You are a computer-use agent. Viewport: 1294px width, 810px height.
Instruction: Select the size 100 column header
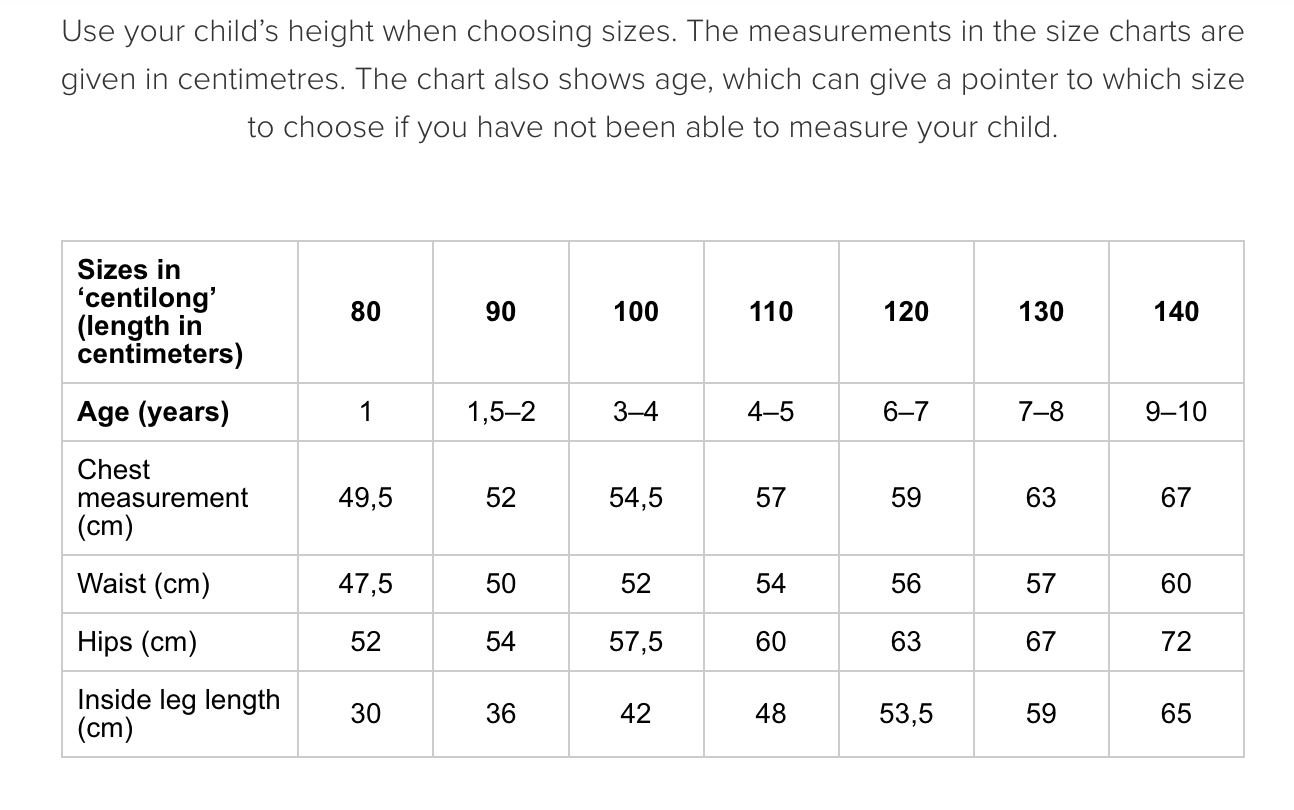click(635, 312)
